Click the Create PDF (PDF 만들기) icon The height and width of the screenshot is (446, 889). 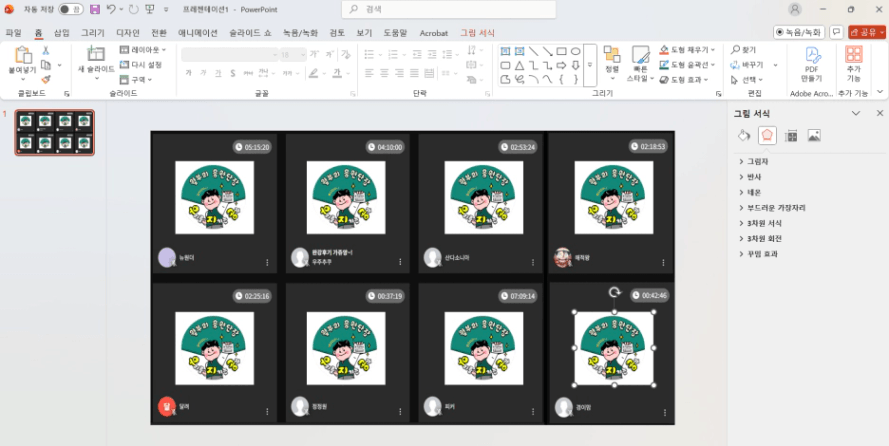point(812,62)
